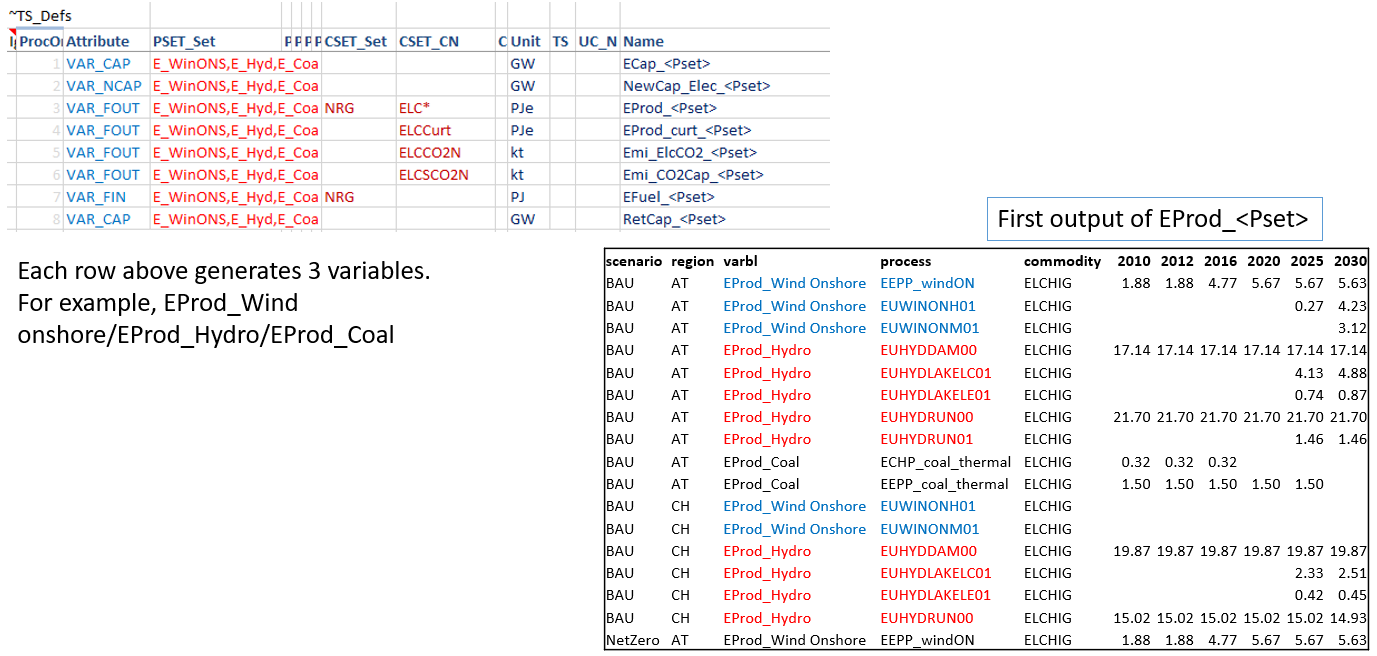
Task: Select the EEPP_coal_thermal process cell
Action: click(x=944, y=484)
